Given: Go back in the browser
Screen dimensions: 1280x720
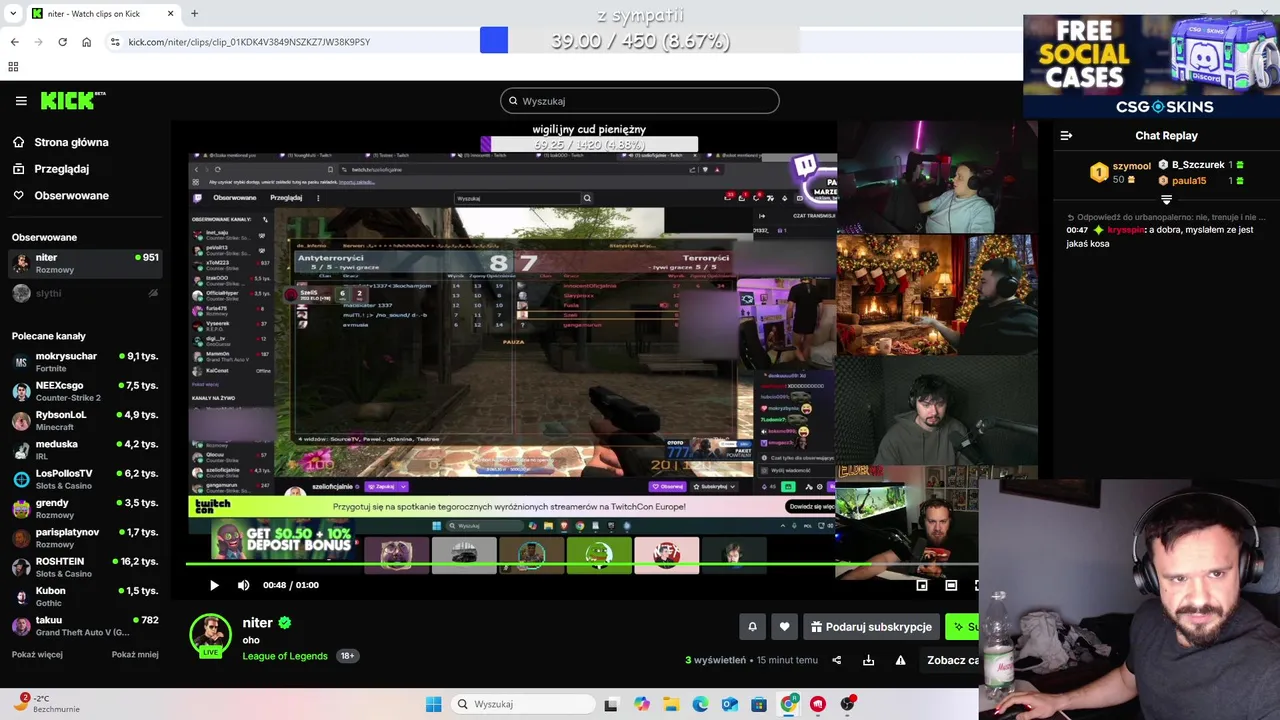Looking at the screenshot, I should pos(14,42).
